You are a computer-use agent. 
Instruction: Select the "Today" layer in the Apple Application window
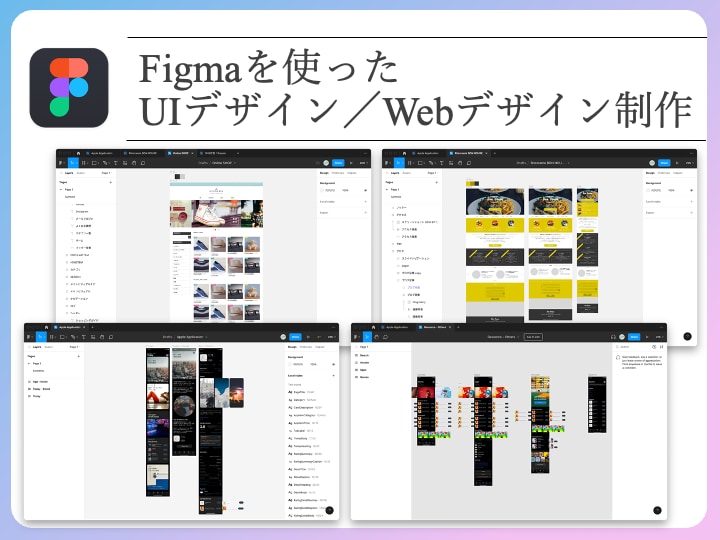(x=54, y=396)
